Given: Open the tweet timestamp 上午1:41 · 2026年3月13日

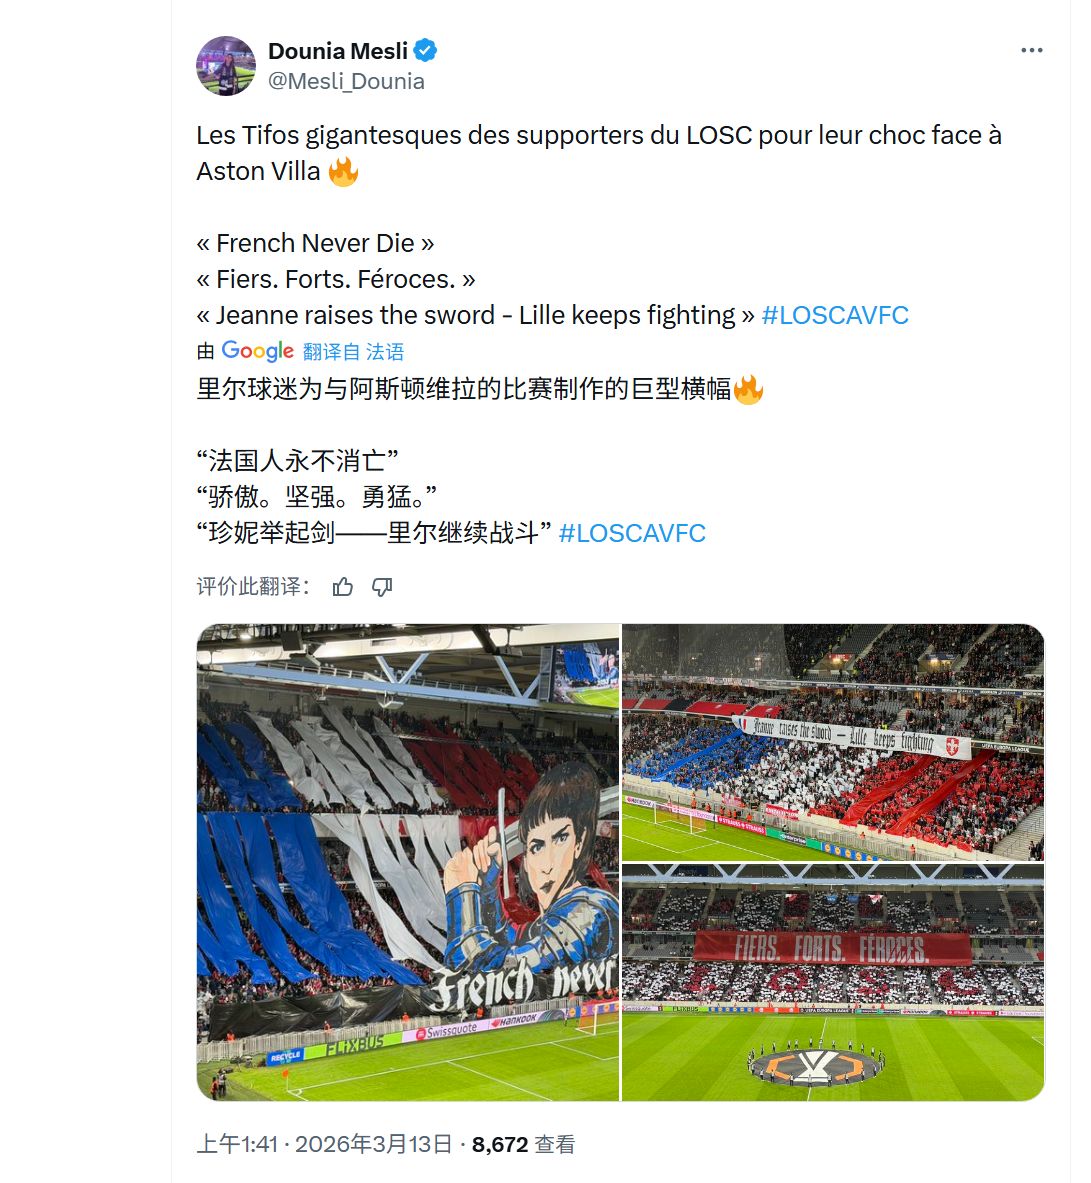Looking at the screenshot, I should click(324, 1144).
